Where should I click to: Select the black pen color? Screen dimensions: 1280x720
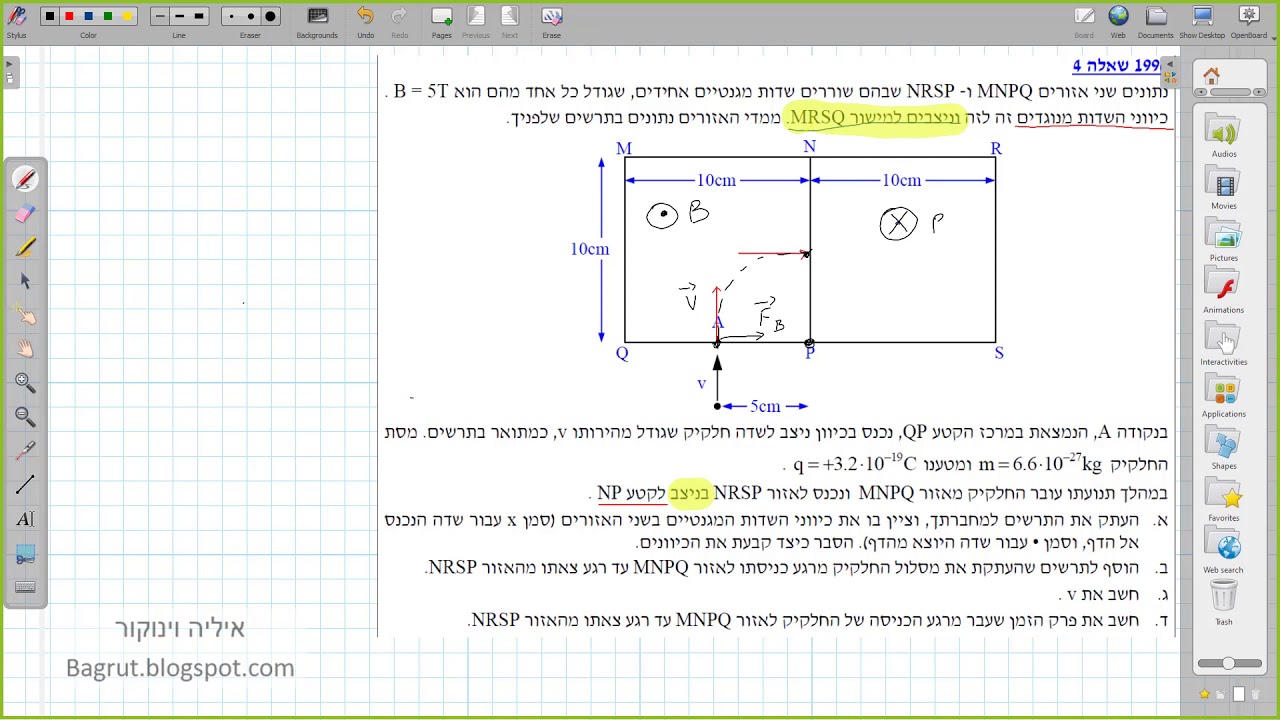tap(50, 17)
